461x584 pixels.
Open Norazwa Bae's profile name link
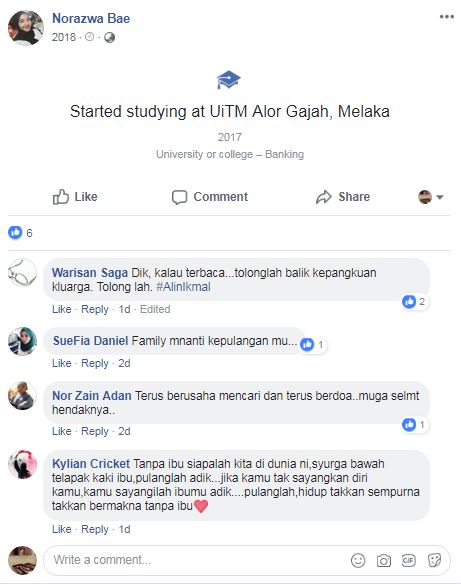(91, 18)
